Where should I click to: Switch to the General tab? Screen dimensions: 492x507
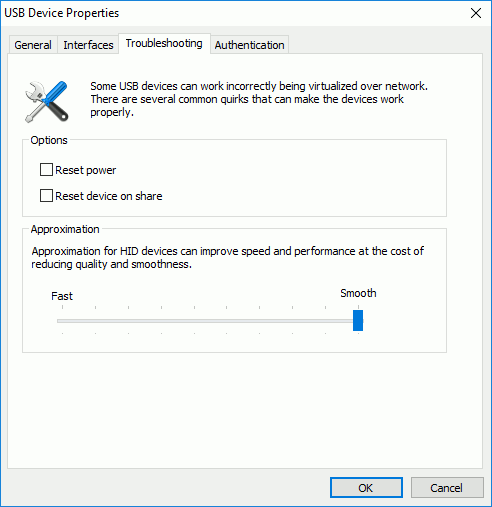(33, 45)
